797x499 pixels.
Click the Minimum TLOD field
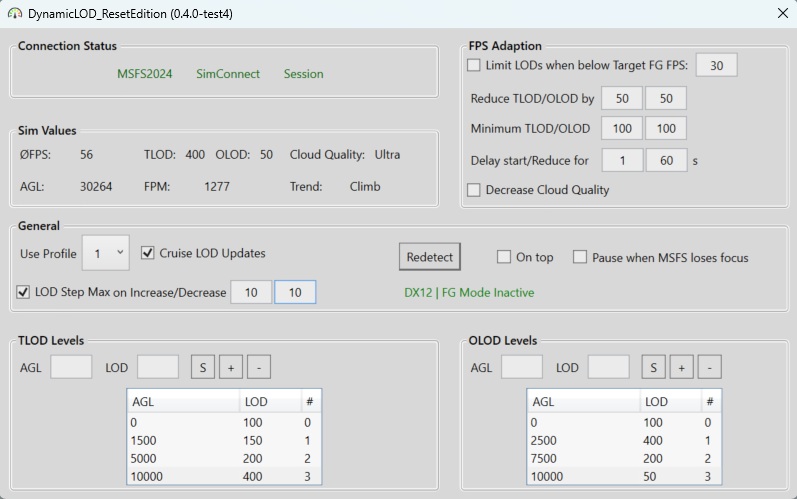point(622,128)
